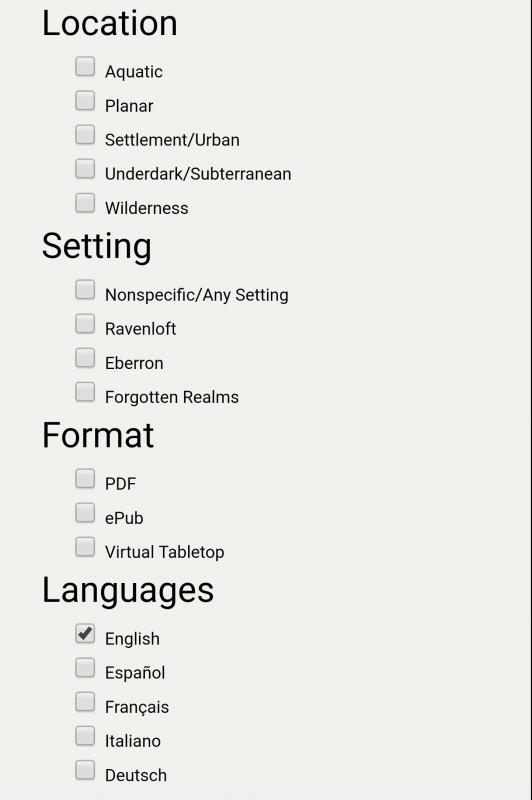Enable the Italiano language filter
532x800 pixels.
tap(85, 736)
